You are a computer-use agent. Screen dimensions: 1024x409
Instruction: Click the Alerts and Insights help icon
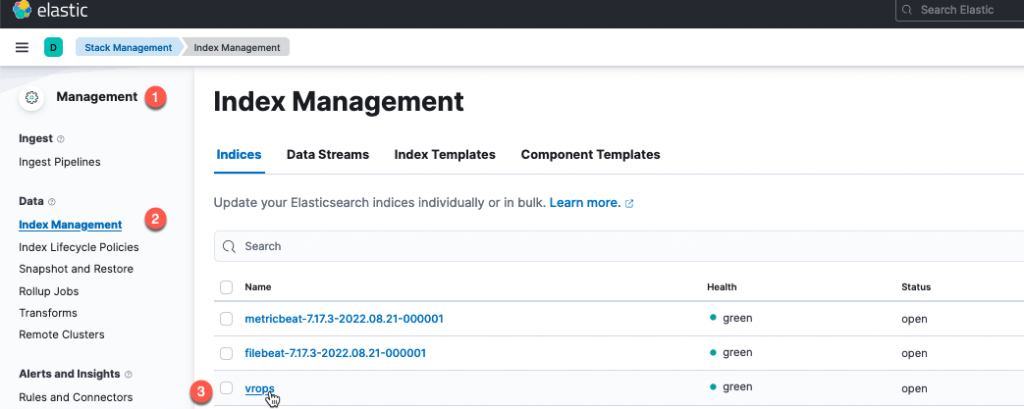[128, 374]
